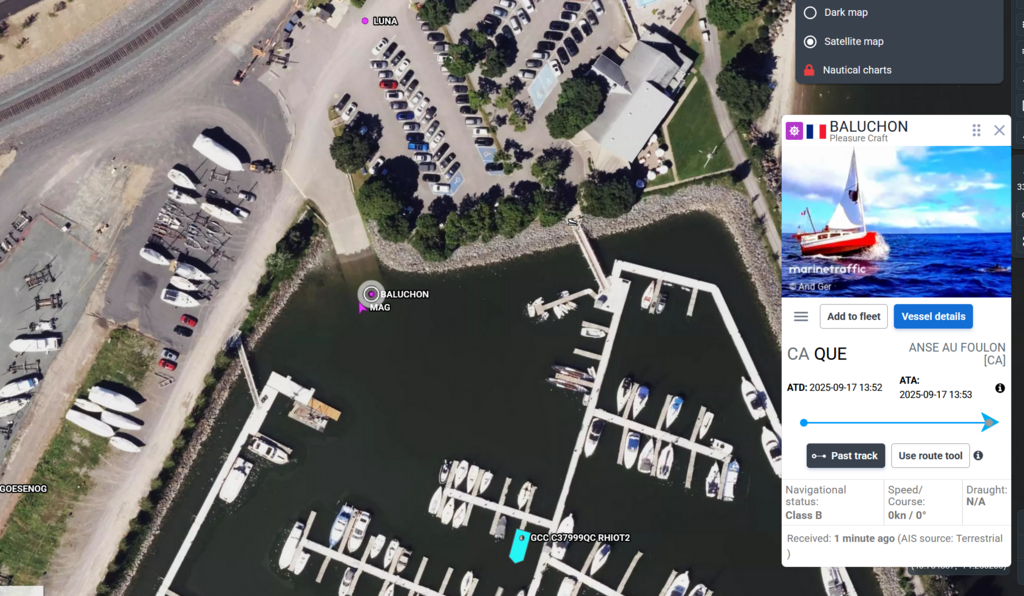This screenshot has width=1024, height=596.
Task: Open the hamburger menu in vessel panel
Action: click(801, 317)
